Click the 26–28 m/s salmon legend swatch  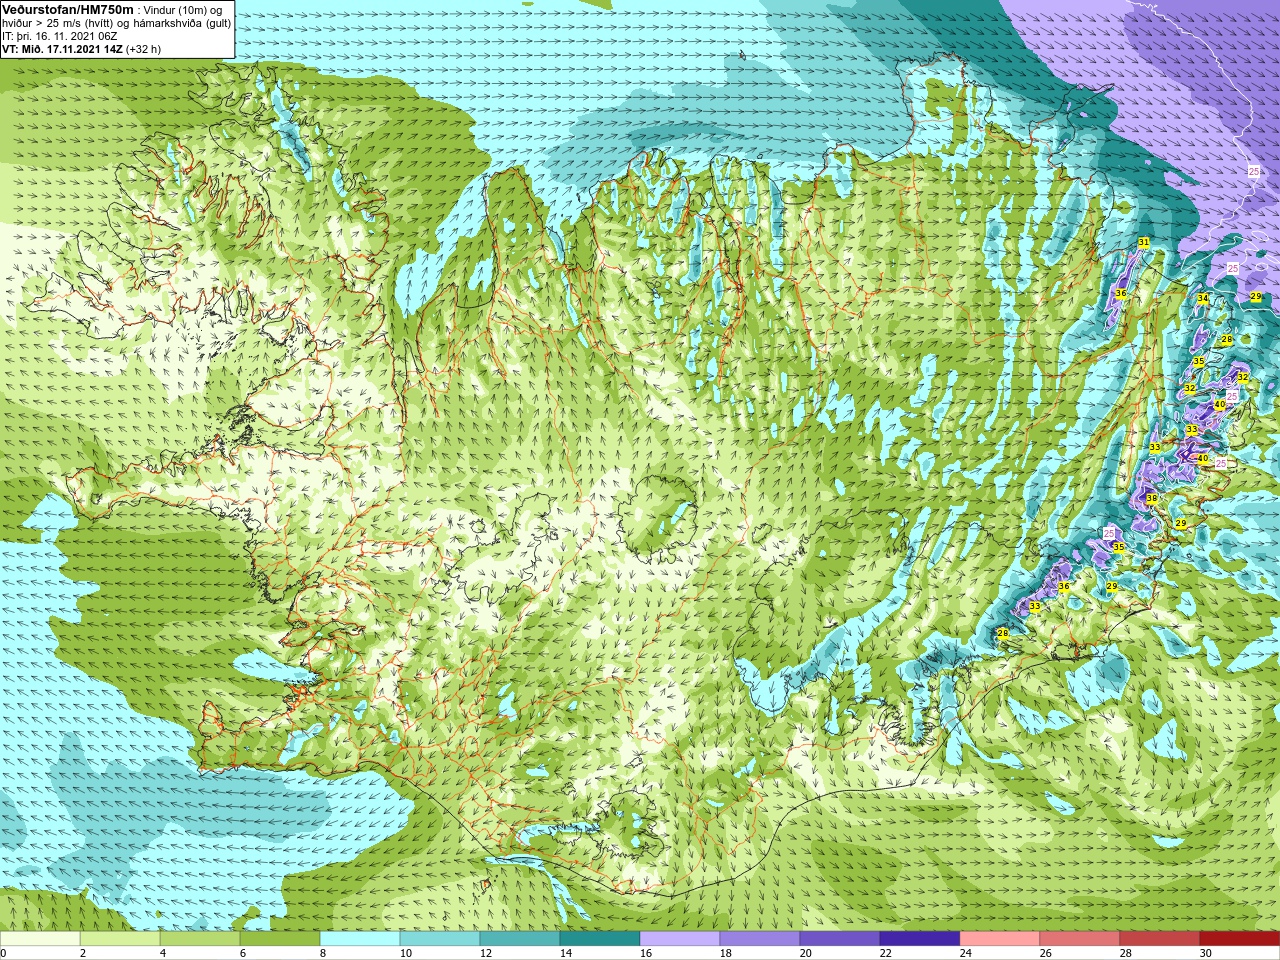(1080, 938)
